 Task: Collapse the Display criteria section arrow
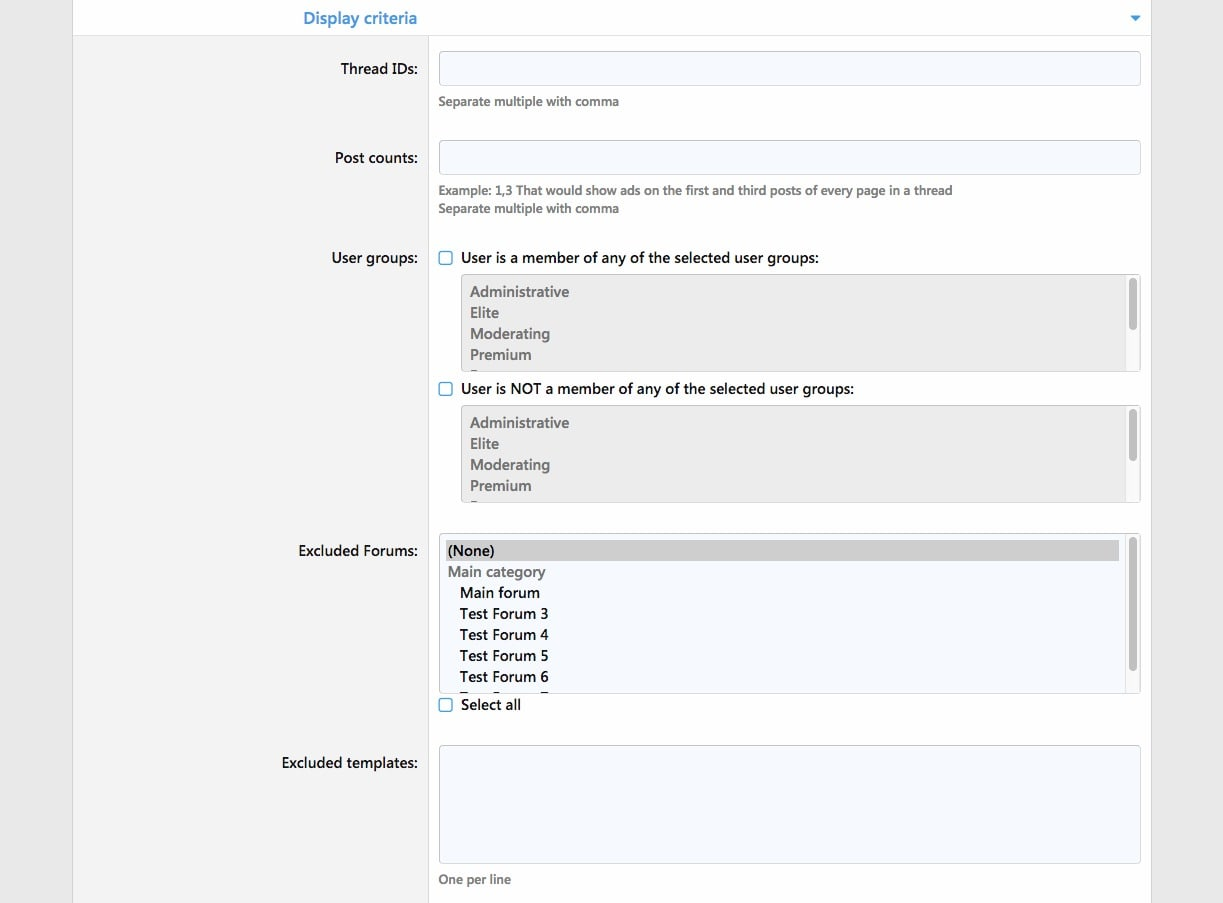[x=1134, y=18]
